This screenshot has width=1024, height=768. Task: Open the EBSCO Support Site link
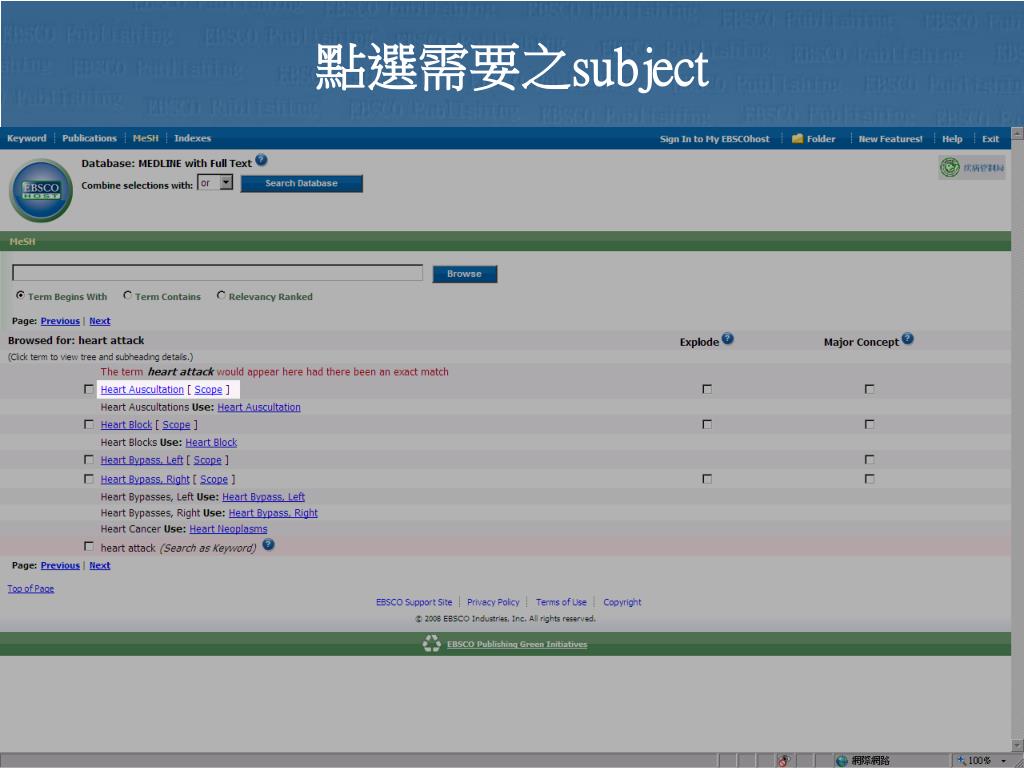414,602
